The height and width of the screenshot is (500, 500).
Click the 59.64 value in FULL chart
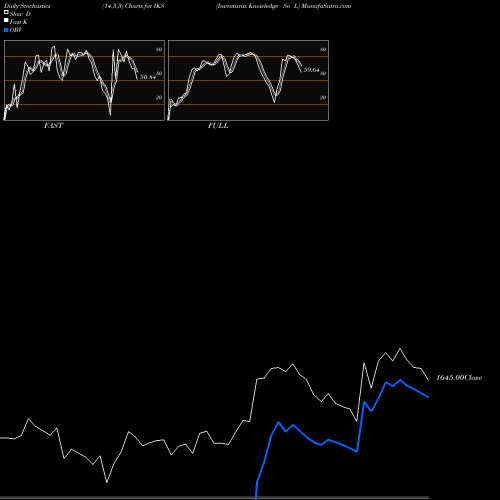click(312, 70)
